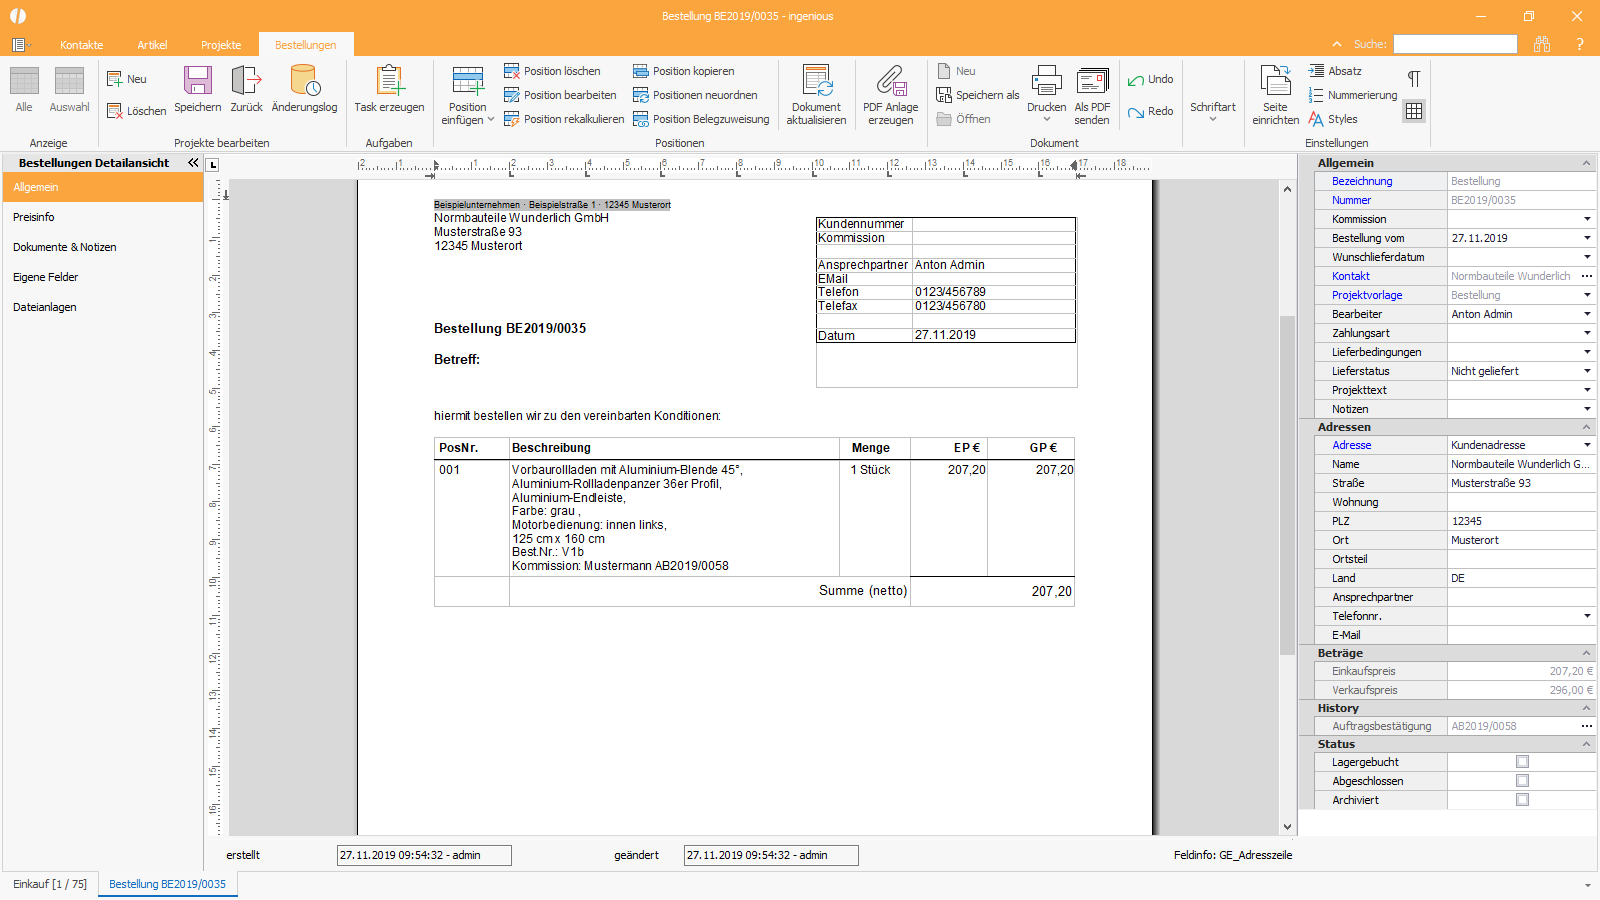Open the Änderungslog
Viewport: 1600px width, 900px height.
pyautogui.click(x=304, y=90)
